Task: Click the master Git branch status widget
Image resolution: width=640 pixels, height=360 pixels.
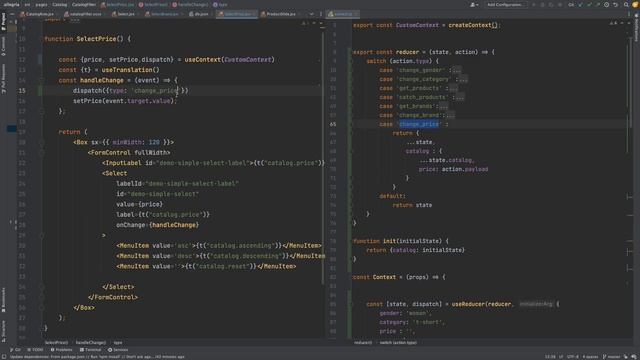Action: coord(611,357)
